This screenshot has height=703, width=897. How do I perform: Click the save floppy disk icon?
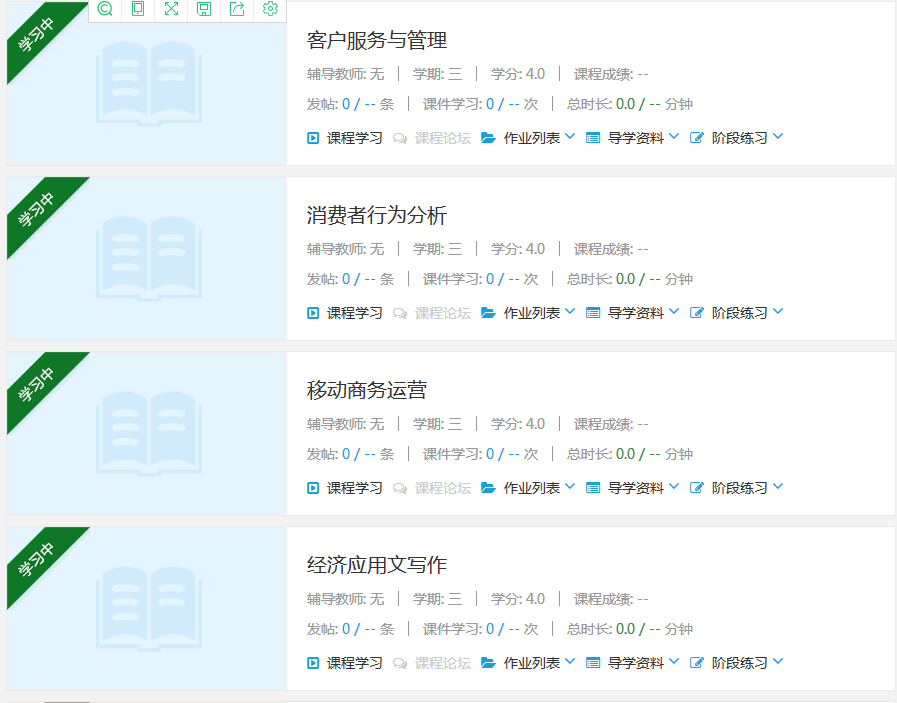204,9
